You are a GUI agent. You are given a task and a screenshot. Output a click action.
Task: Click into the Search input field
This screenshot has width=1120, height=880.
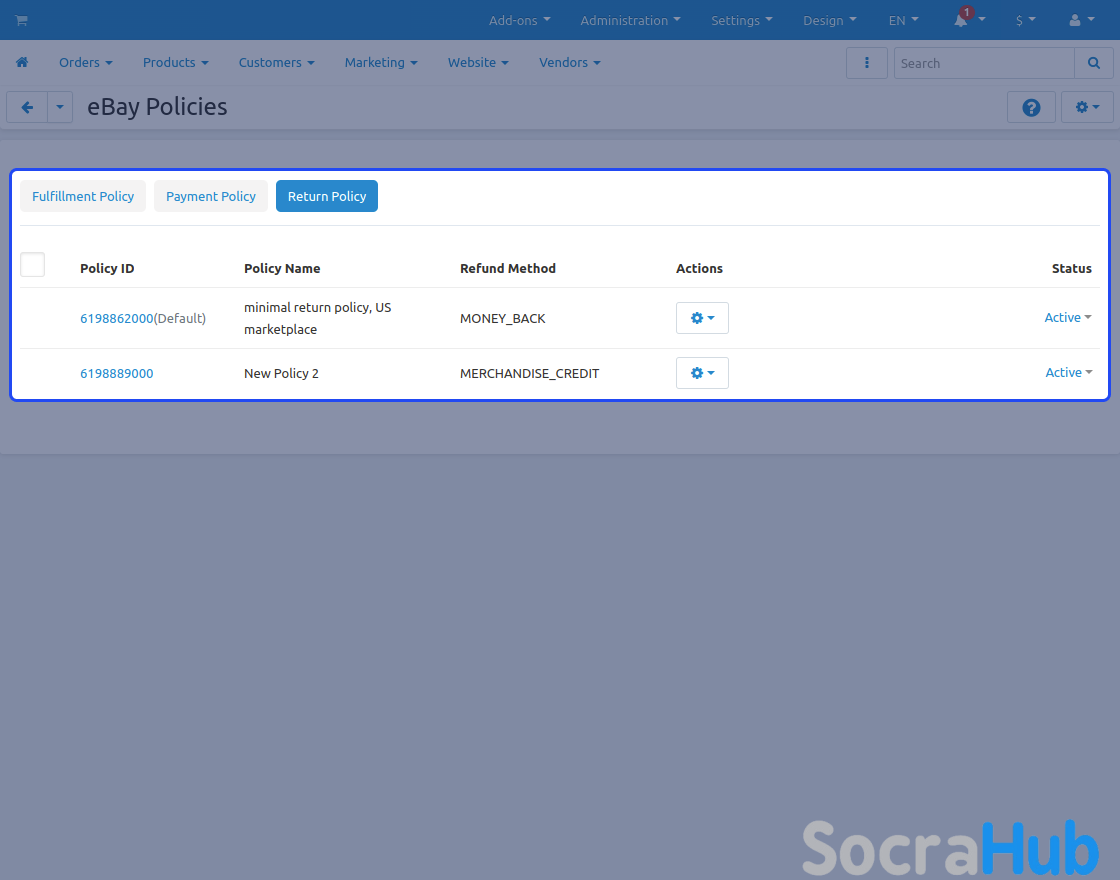click(x=983, y=63)
